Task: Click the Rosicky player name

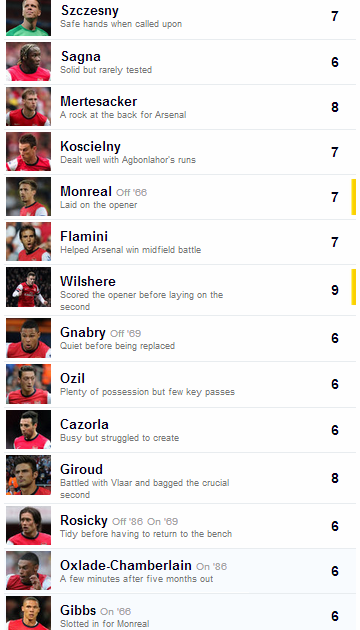Action: click(84, 521)
